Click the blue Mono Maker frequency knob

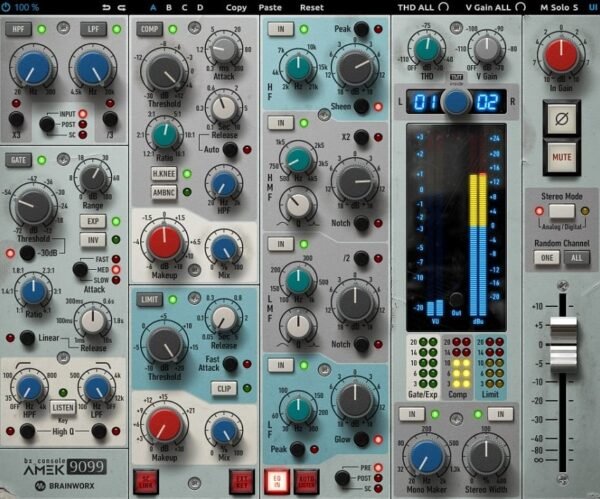[x=427, y=456]
